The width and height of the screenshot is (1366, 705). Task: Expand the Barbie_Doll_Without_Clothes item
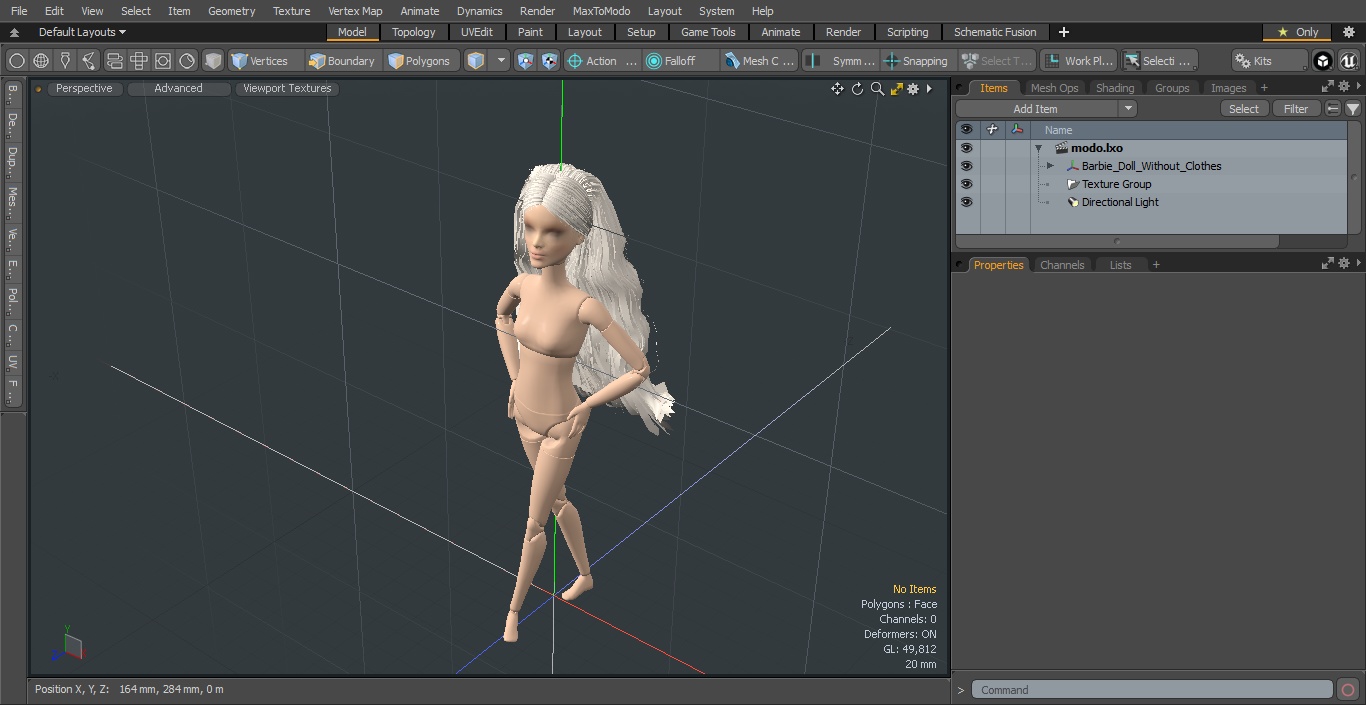[1050, 166]
